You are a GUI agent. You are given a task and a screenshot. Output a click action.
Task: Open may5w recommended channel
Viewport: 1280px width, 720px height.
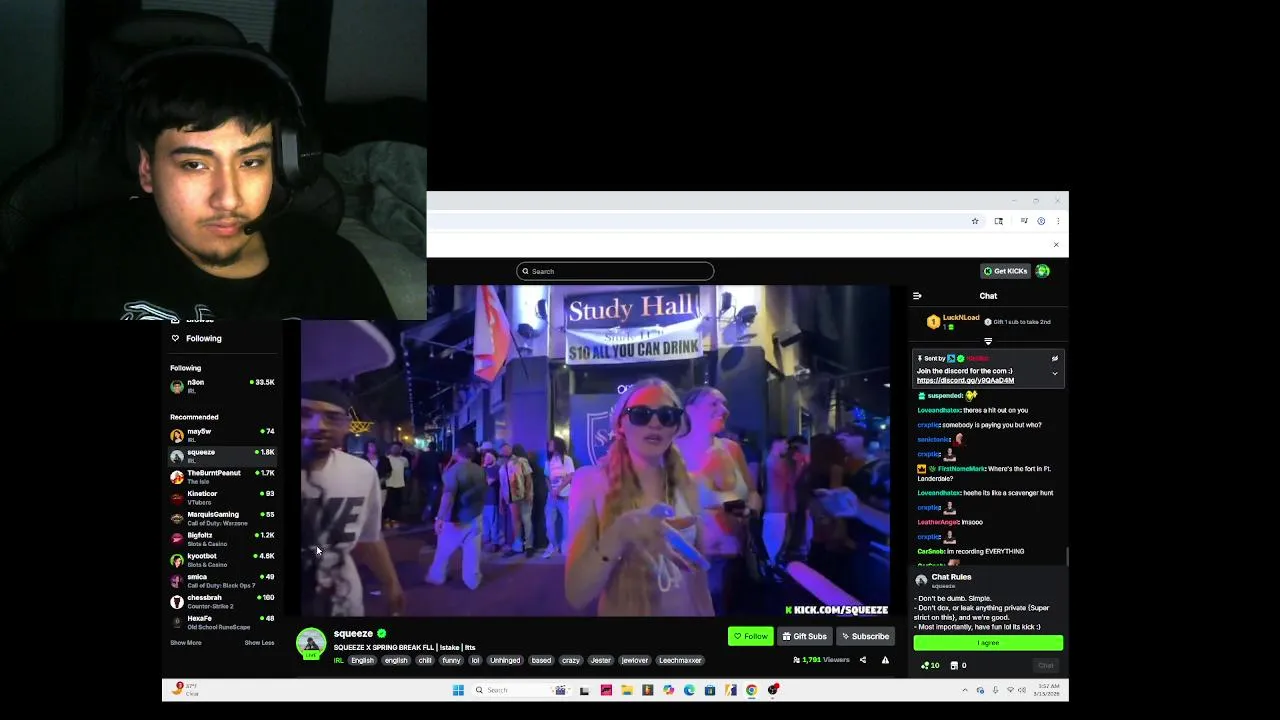(222, 435)
